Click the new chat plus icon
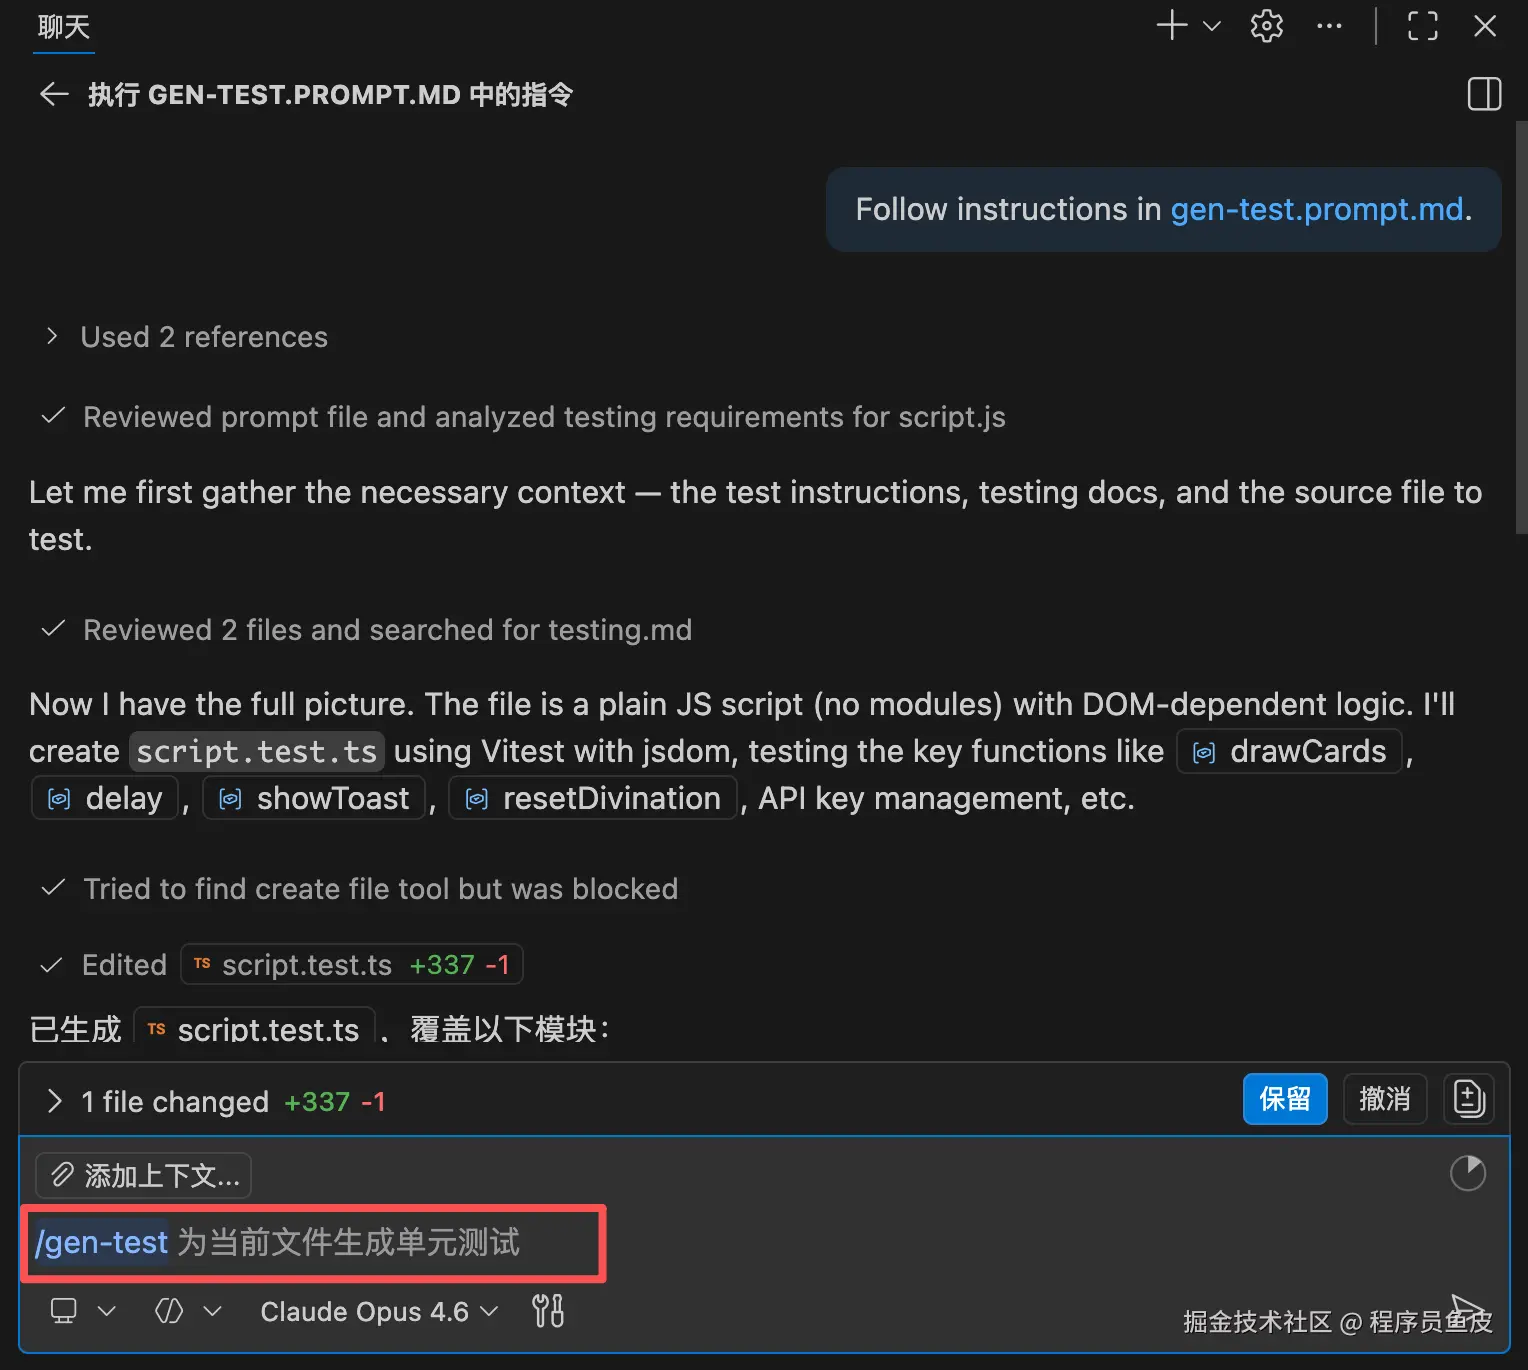 click(x=1172, y=26)
